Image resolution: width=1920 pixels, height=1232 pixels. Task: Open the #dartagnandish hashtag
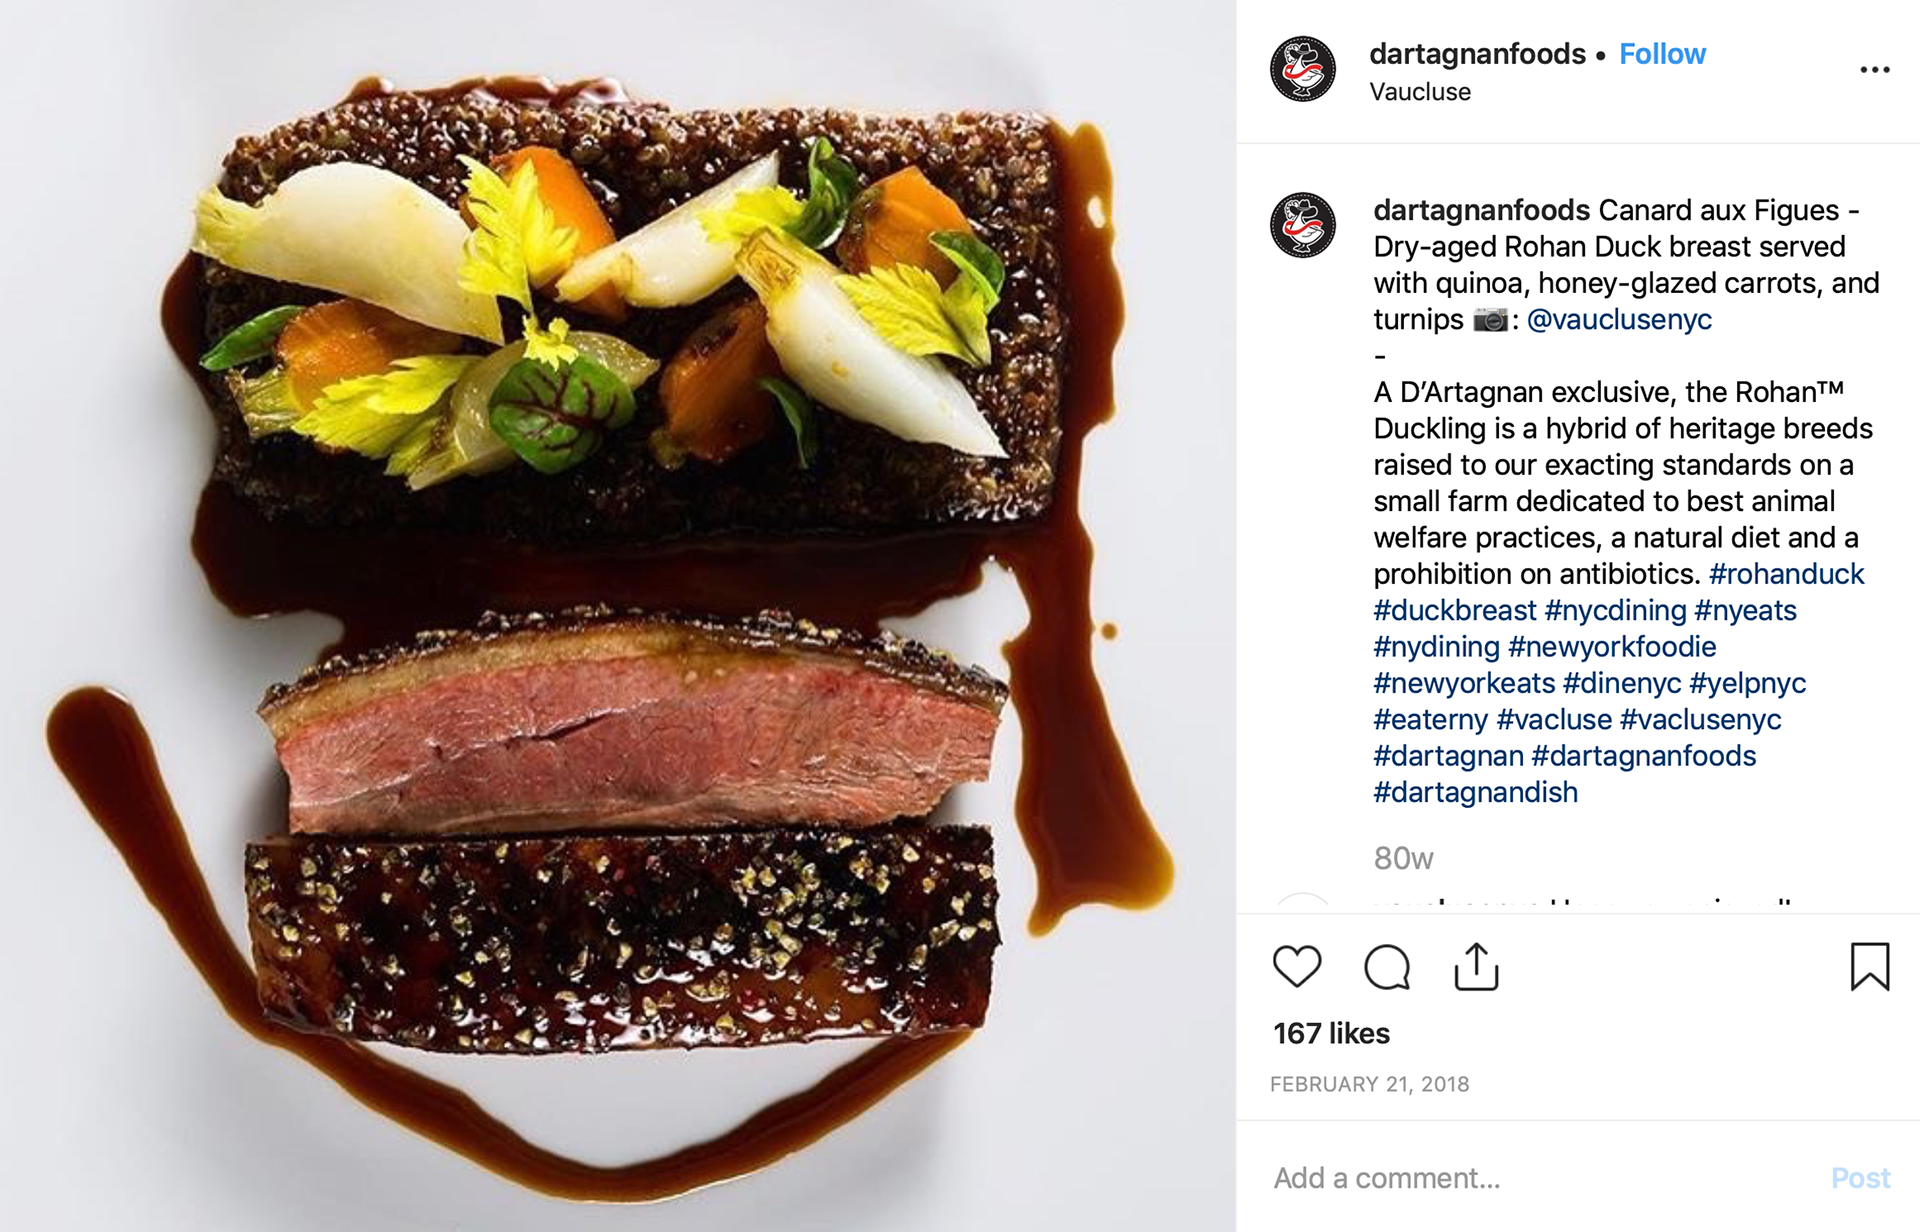1475,792
